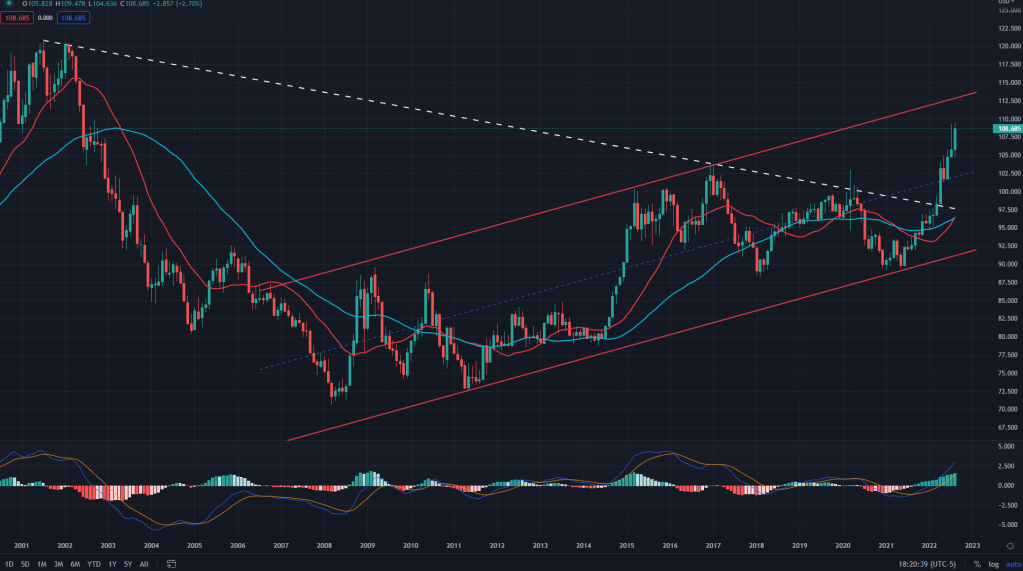Click the green market status dot

click(x=9, y=5)
